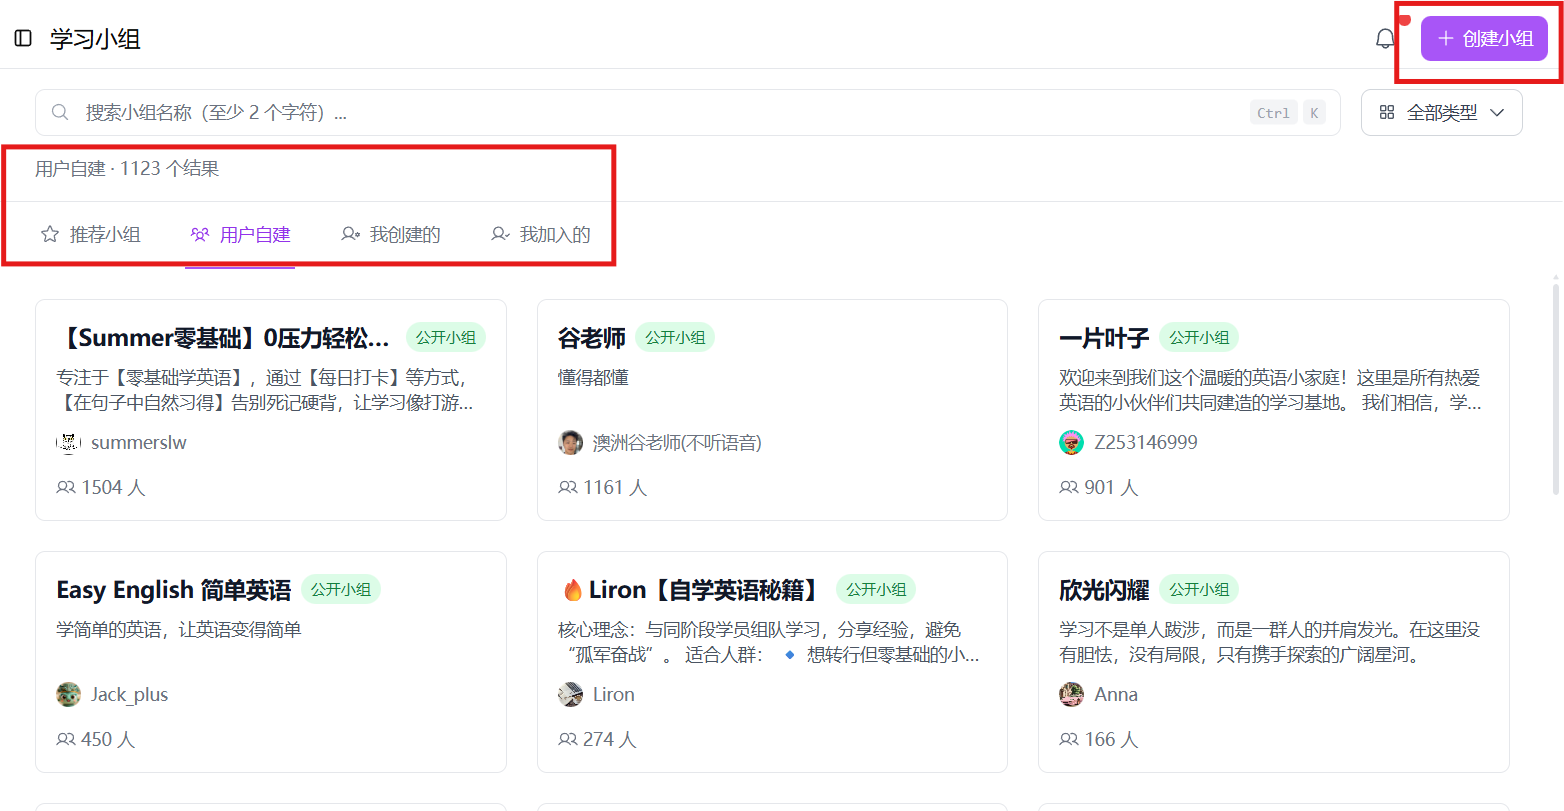Viewport: 1564px width, 811px height.
Task: Expand the 全部类型 dropdown
Action: coord(1441,113)
